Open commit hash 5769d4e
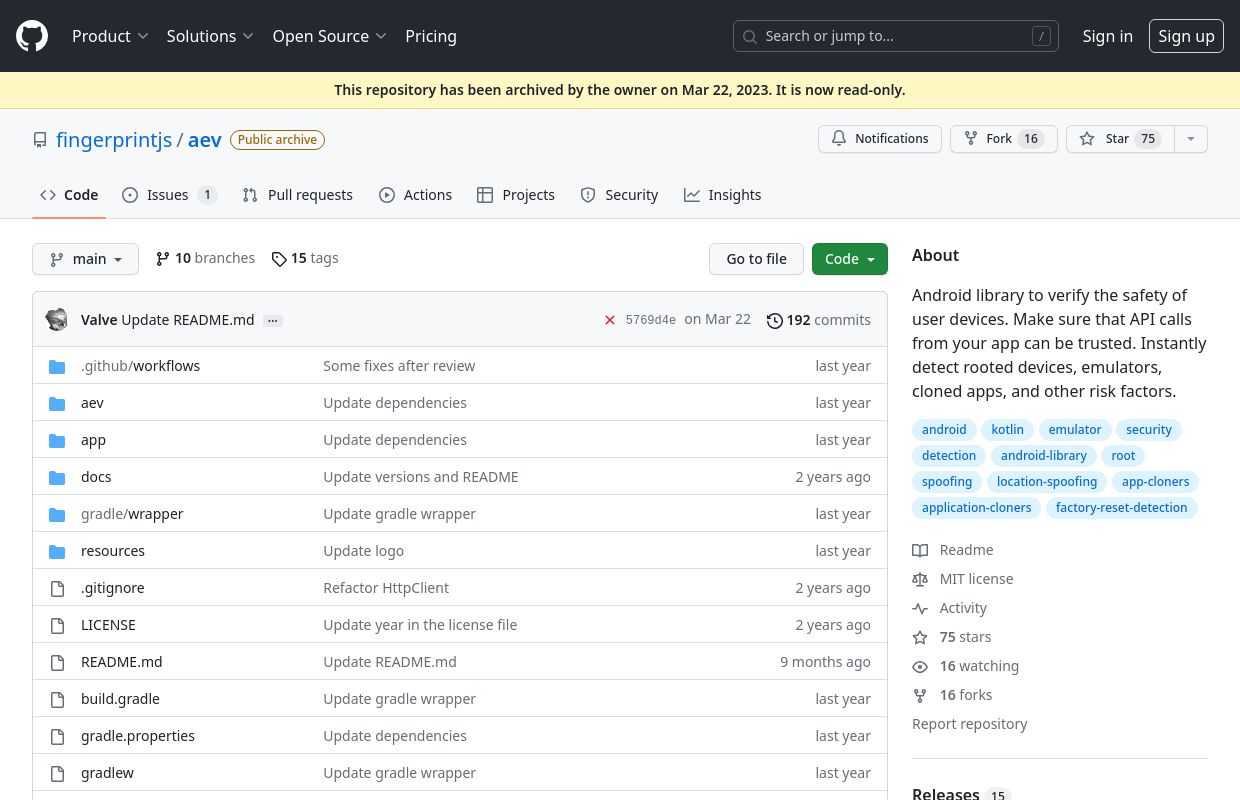Screen dimensions: 1240x800 pyautogui.click(x=651, y=320)
